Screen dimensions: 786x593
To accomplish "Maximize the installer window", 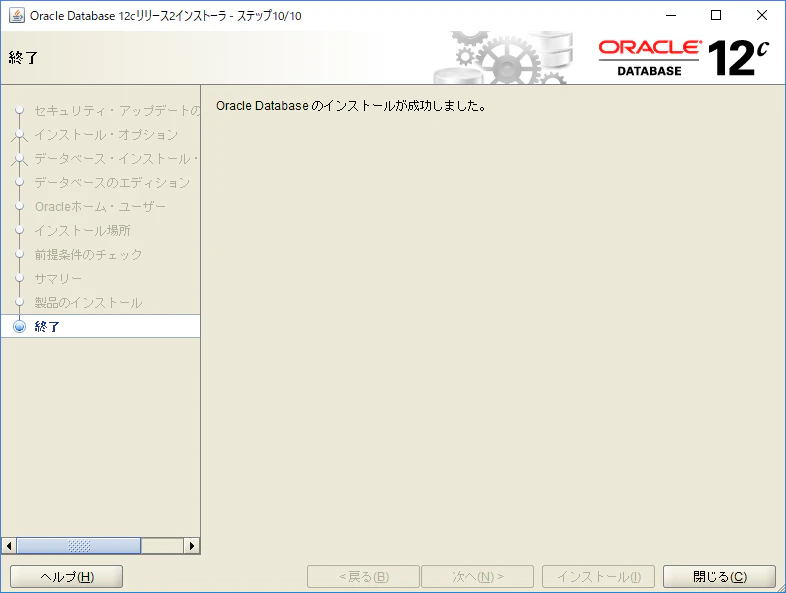I will [x=716, y=16].
